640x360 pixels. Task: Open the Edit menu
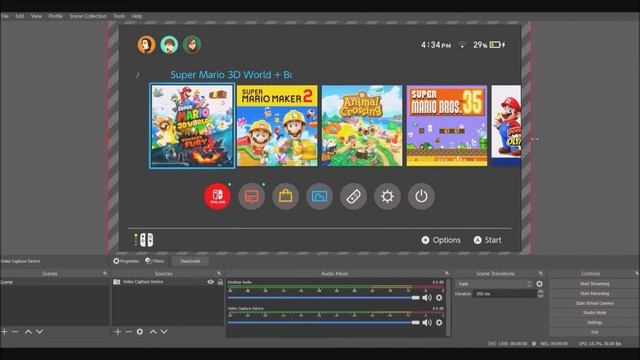(20, 16)
